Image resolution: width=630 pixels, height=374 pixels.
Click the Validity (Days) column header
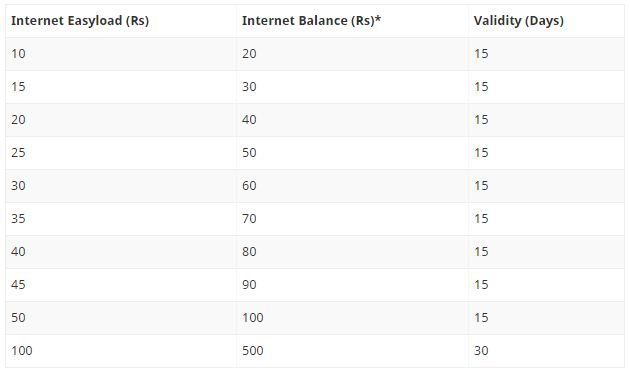546,21
